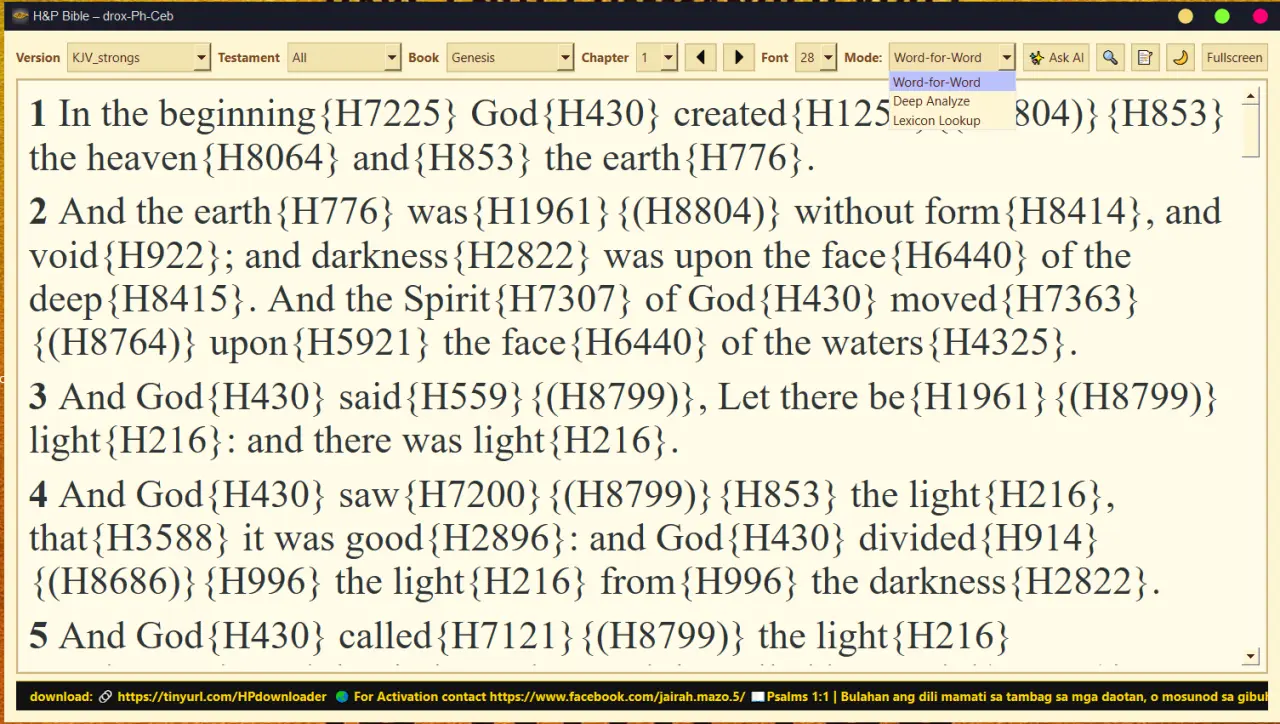Click the link chain icon in the ticker

(x=105, y=697)
